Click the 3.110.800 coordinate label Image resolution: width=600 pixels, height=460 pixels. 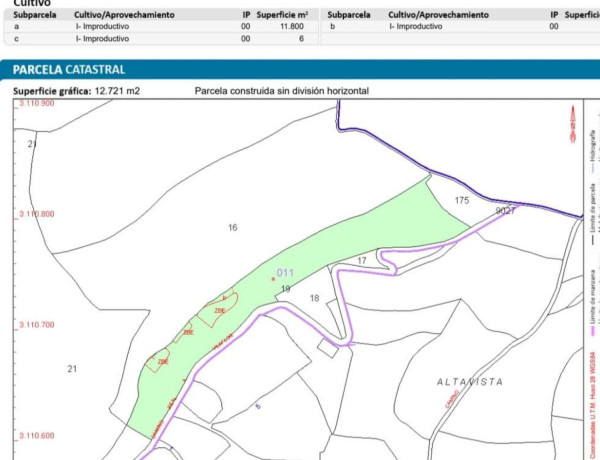35,214
